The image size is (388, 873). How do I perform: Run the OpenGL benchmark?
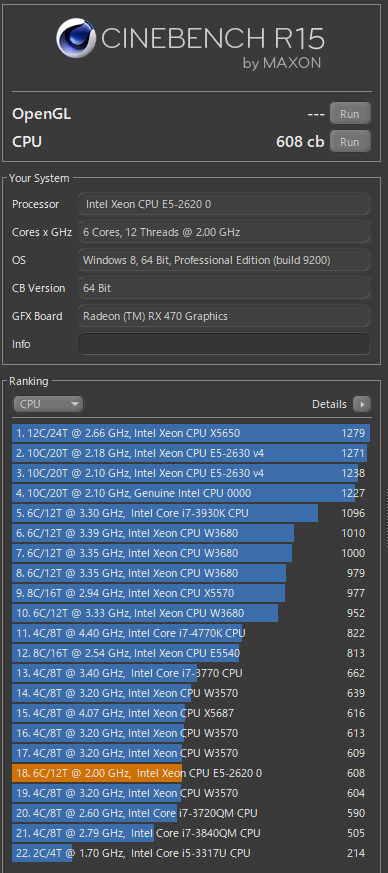point(350,114)
